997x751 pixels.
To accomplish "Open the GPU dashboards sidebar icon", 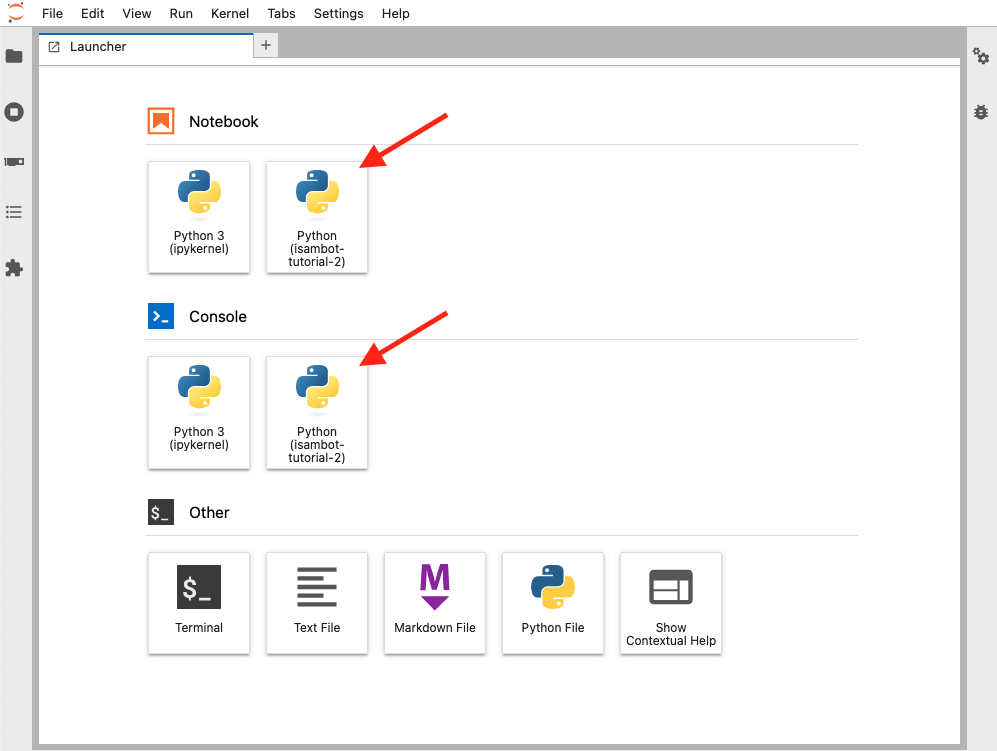I will click(14, 162).
